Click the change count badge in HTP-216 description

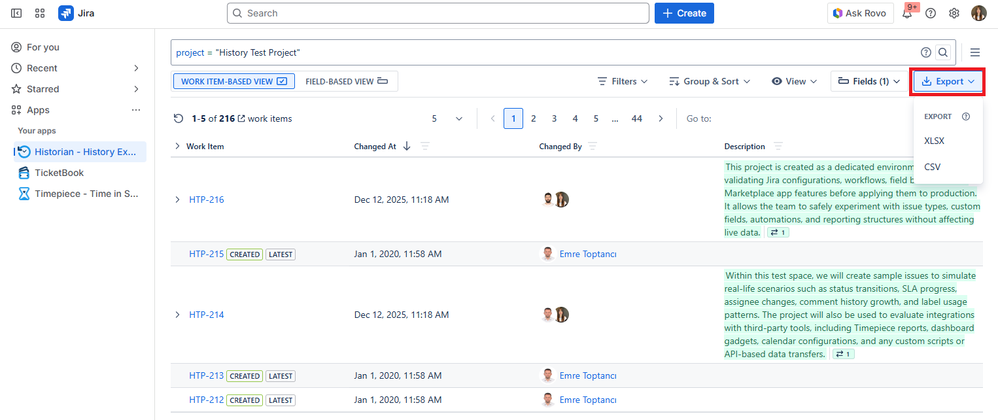778,233
